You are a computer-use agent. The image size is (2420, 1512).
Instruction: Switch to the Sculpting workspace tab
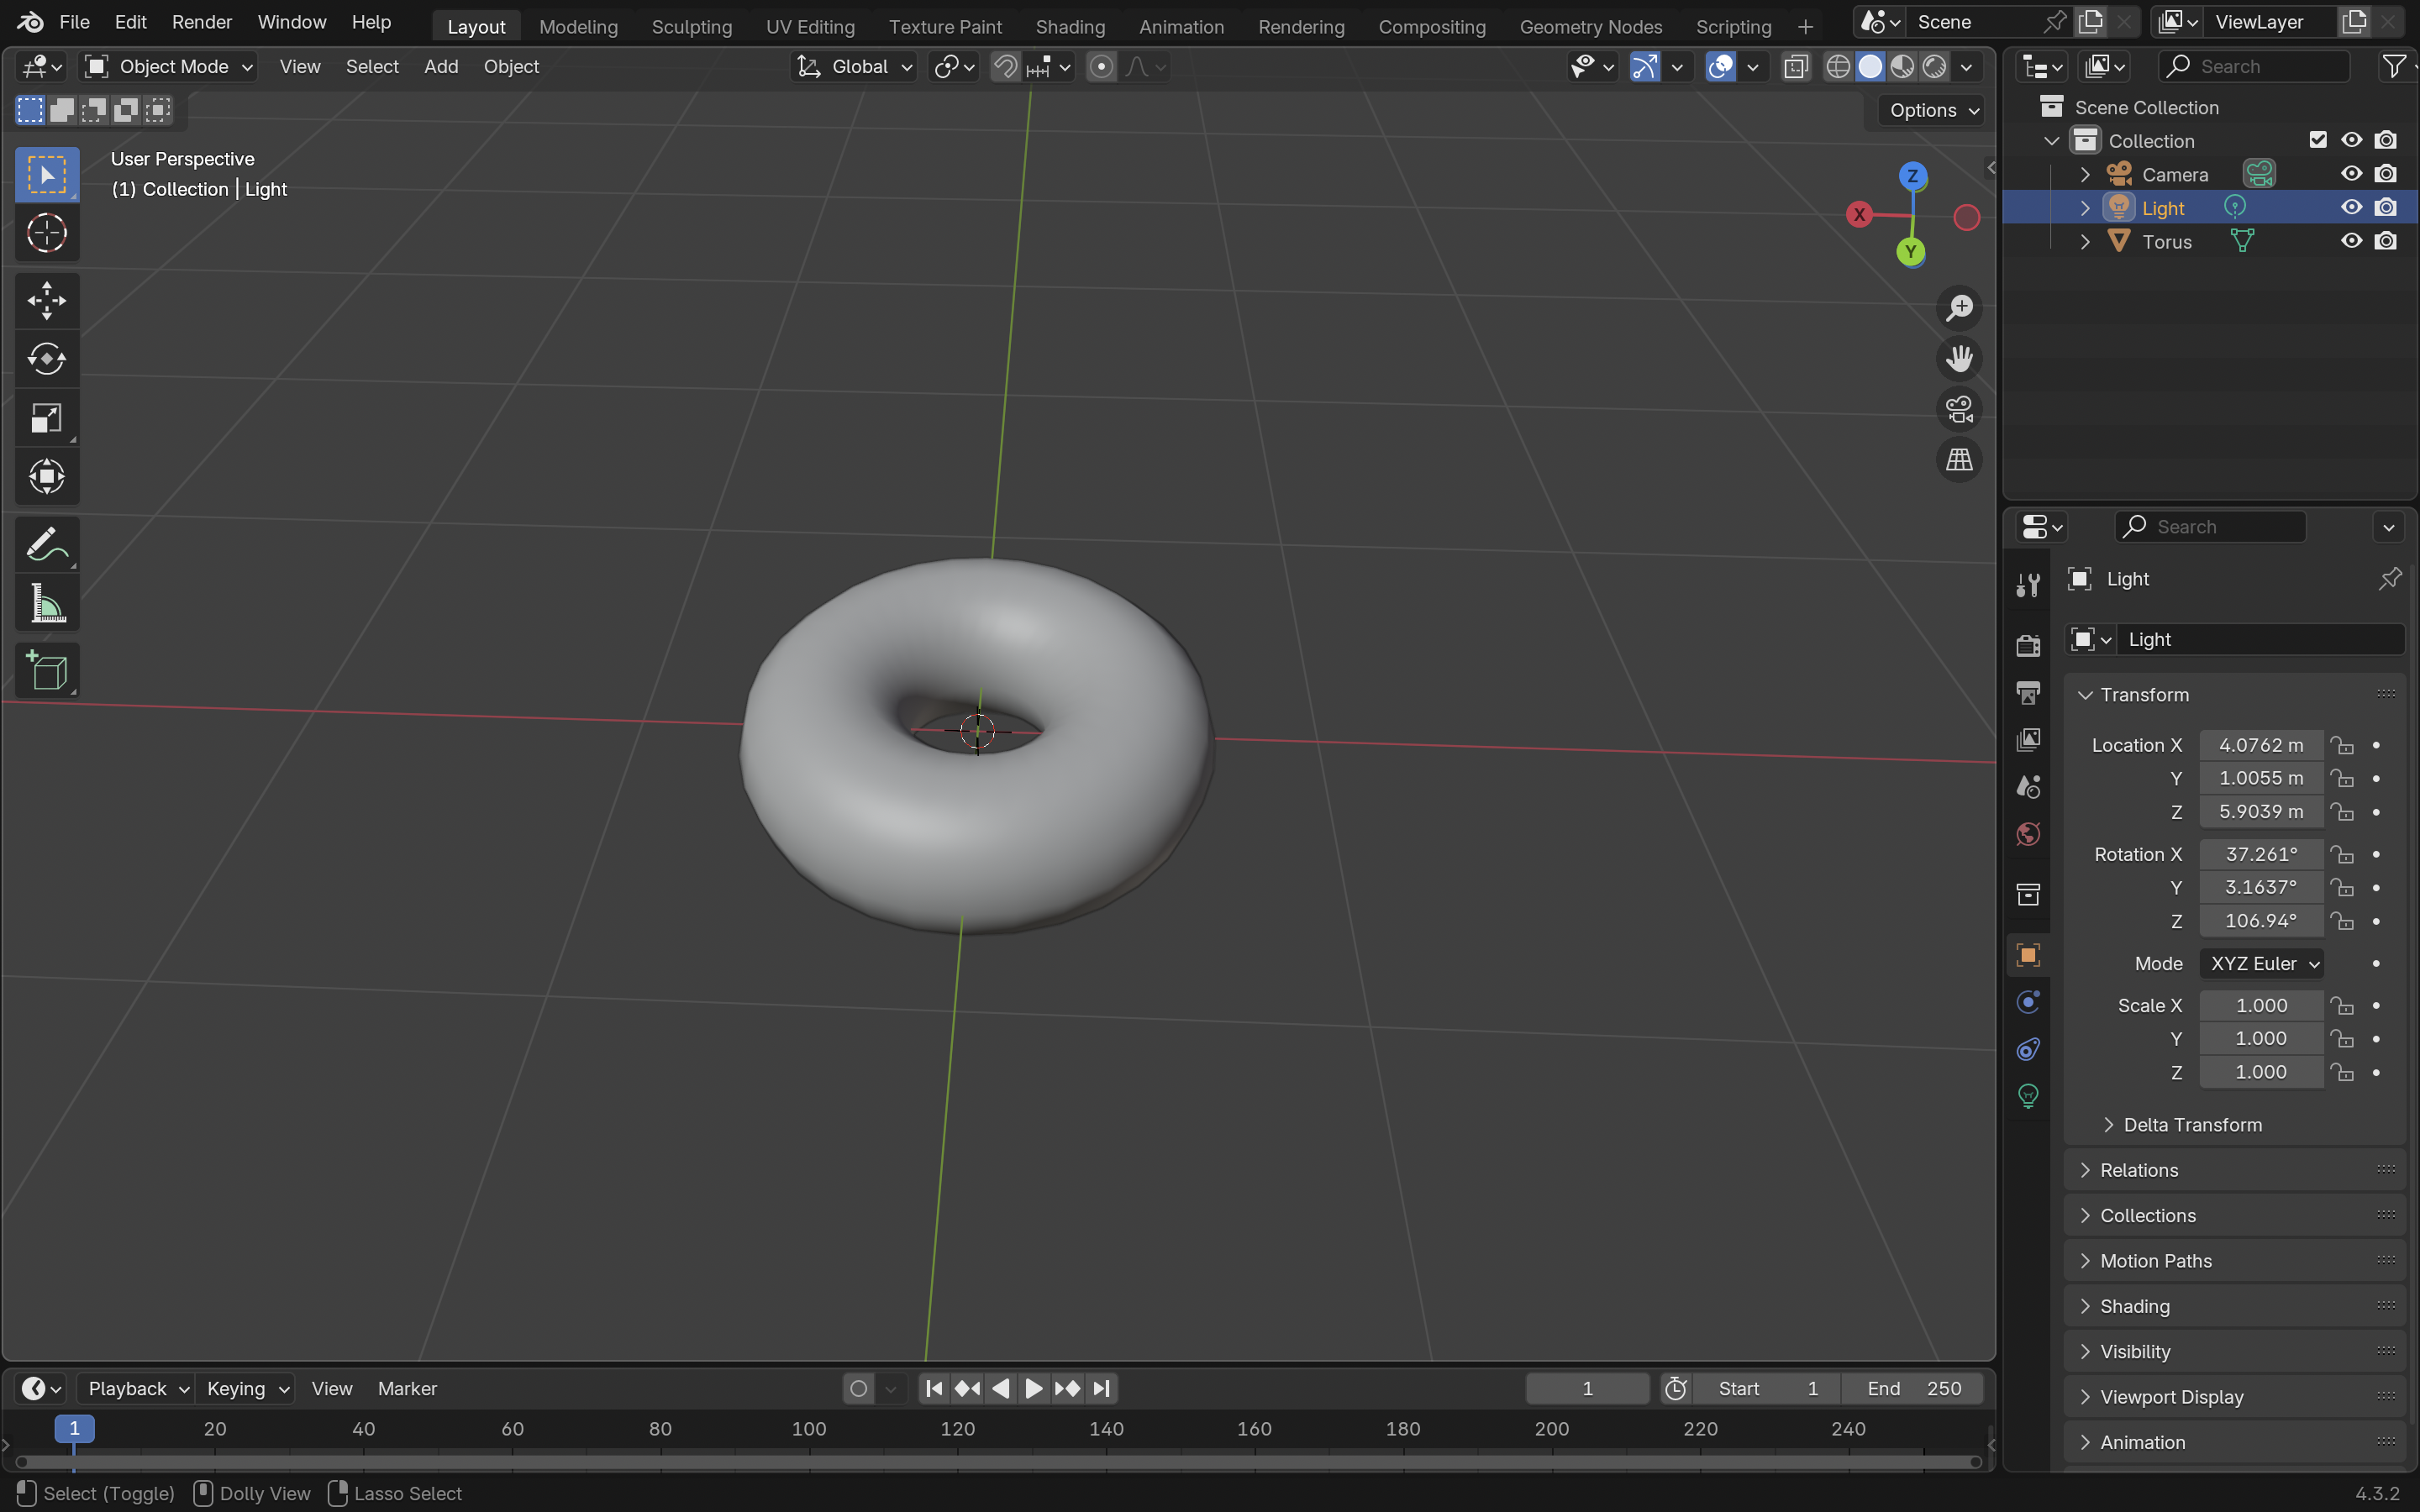click(692, 27)
